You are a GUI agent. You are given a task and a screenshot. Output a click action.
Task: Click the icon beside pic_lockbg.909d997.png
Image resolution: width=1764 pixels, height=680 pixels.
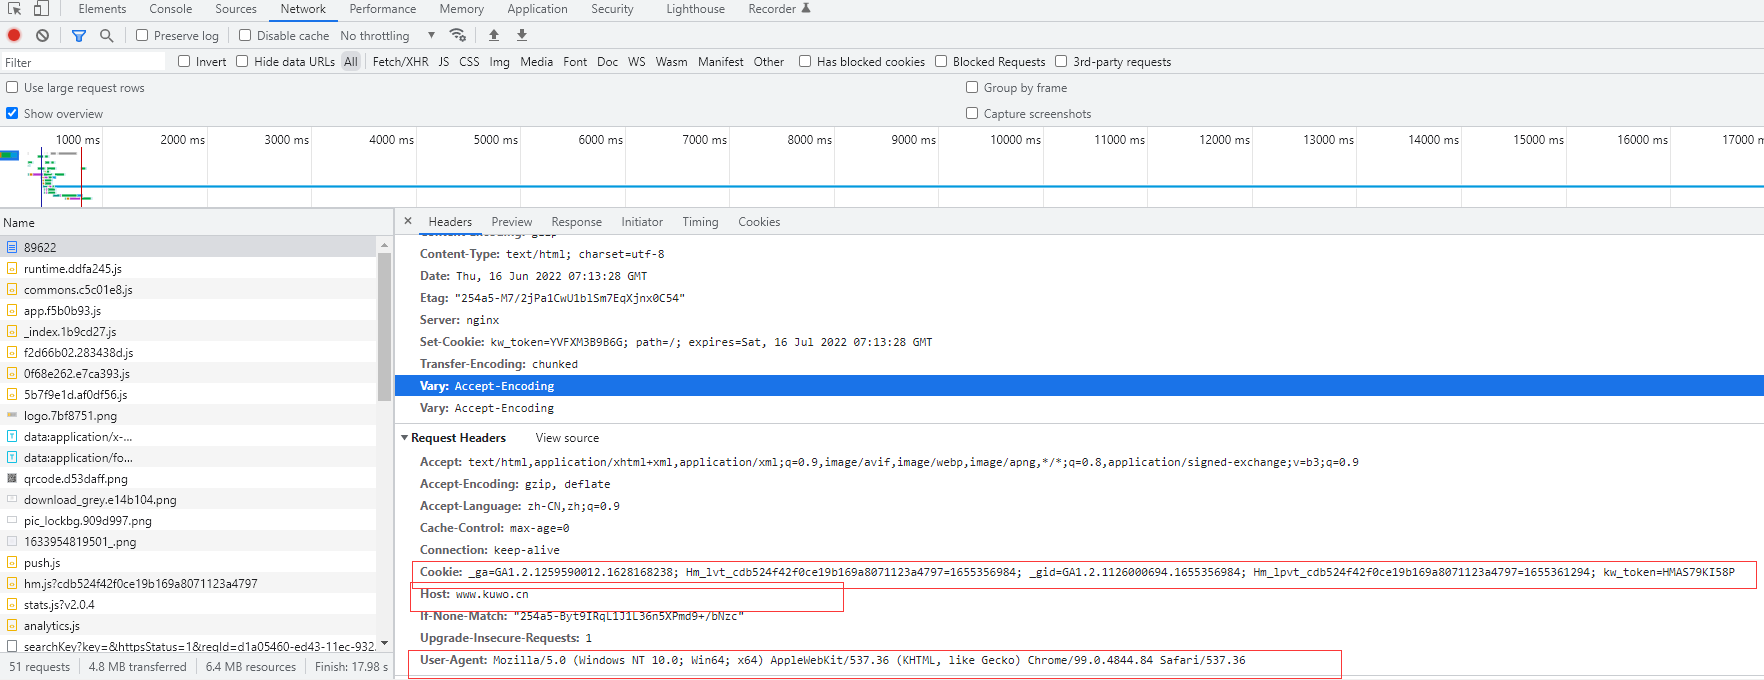pyautogui.click(x=12, y=520)
